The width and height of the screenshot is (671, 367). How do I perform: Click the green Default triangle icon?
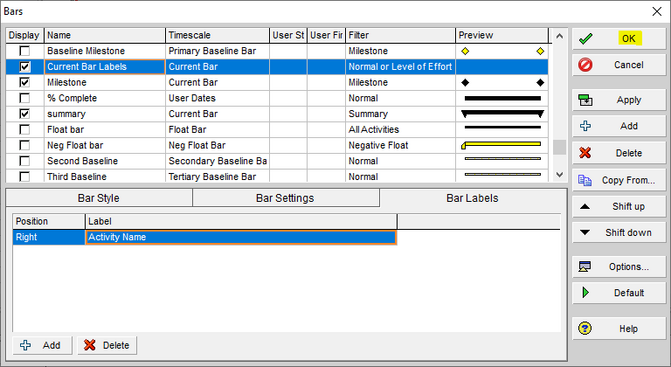(585, 293)
